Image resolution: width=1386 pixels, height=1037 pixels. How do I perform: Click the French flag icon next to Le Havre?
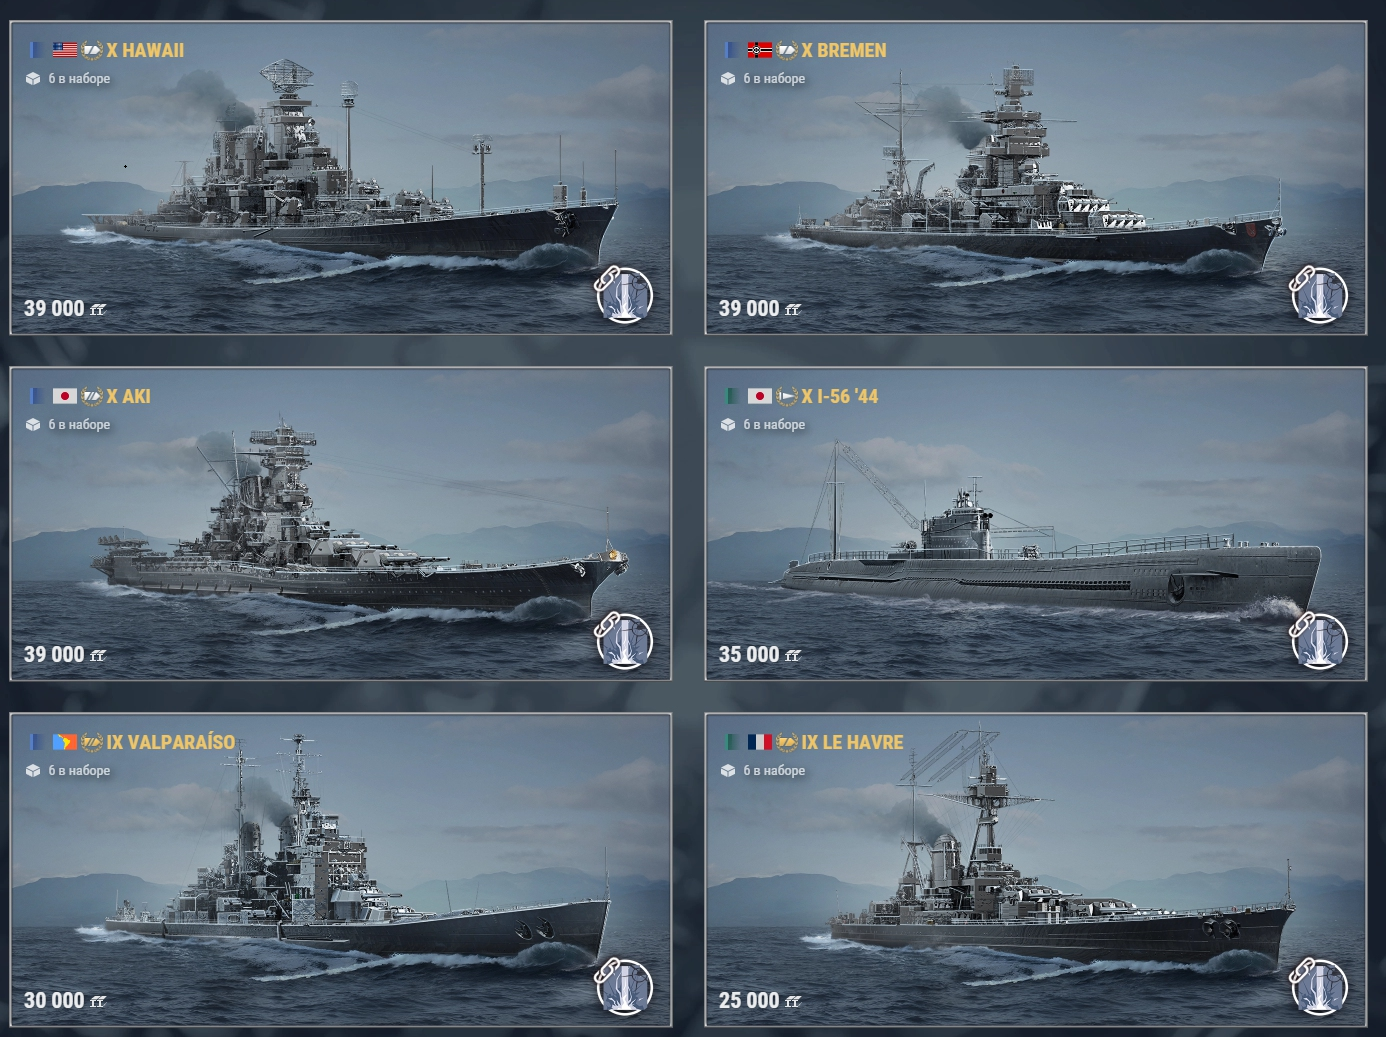[x=760, y=742]
